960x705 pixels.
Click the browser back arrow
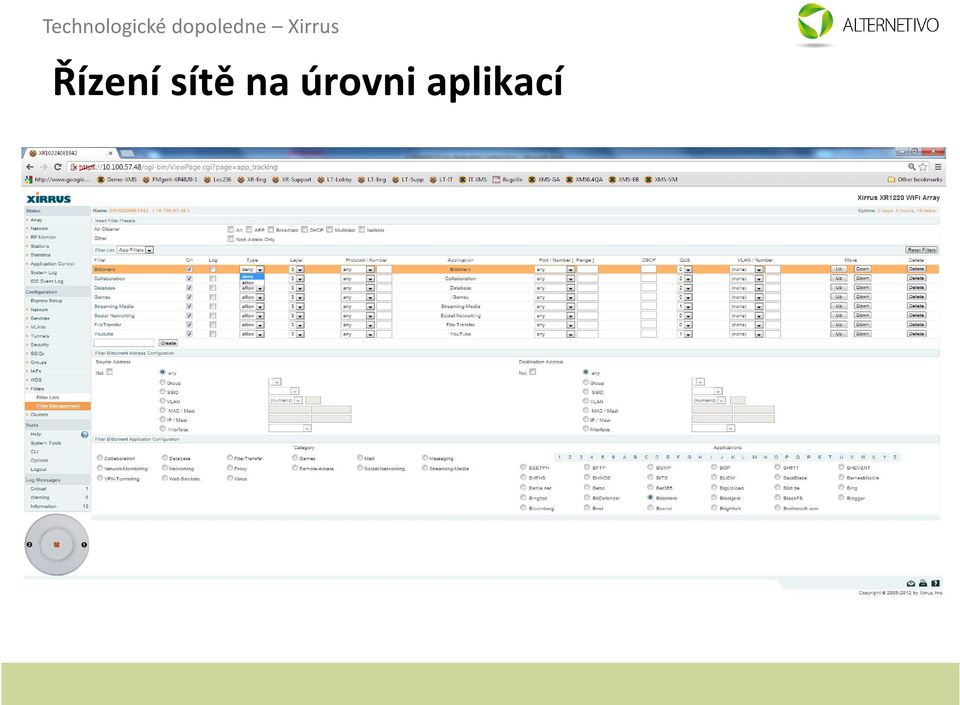(x=30, y=167)
